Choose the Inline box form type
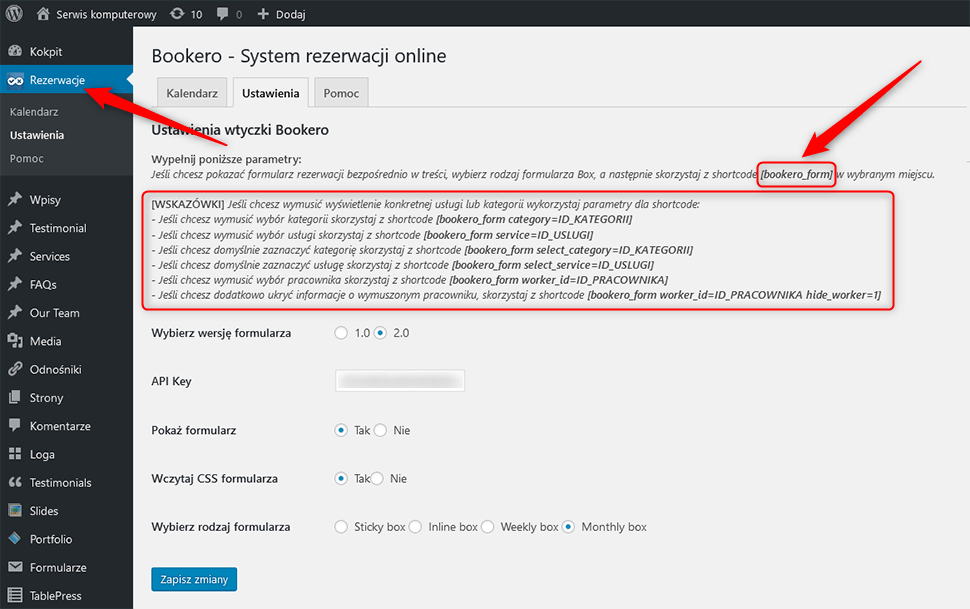 (x=416, y=527)
